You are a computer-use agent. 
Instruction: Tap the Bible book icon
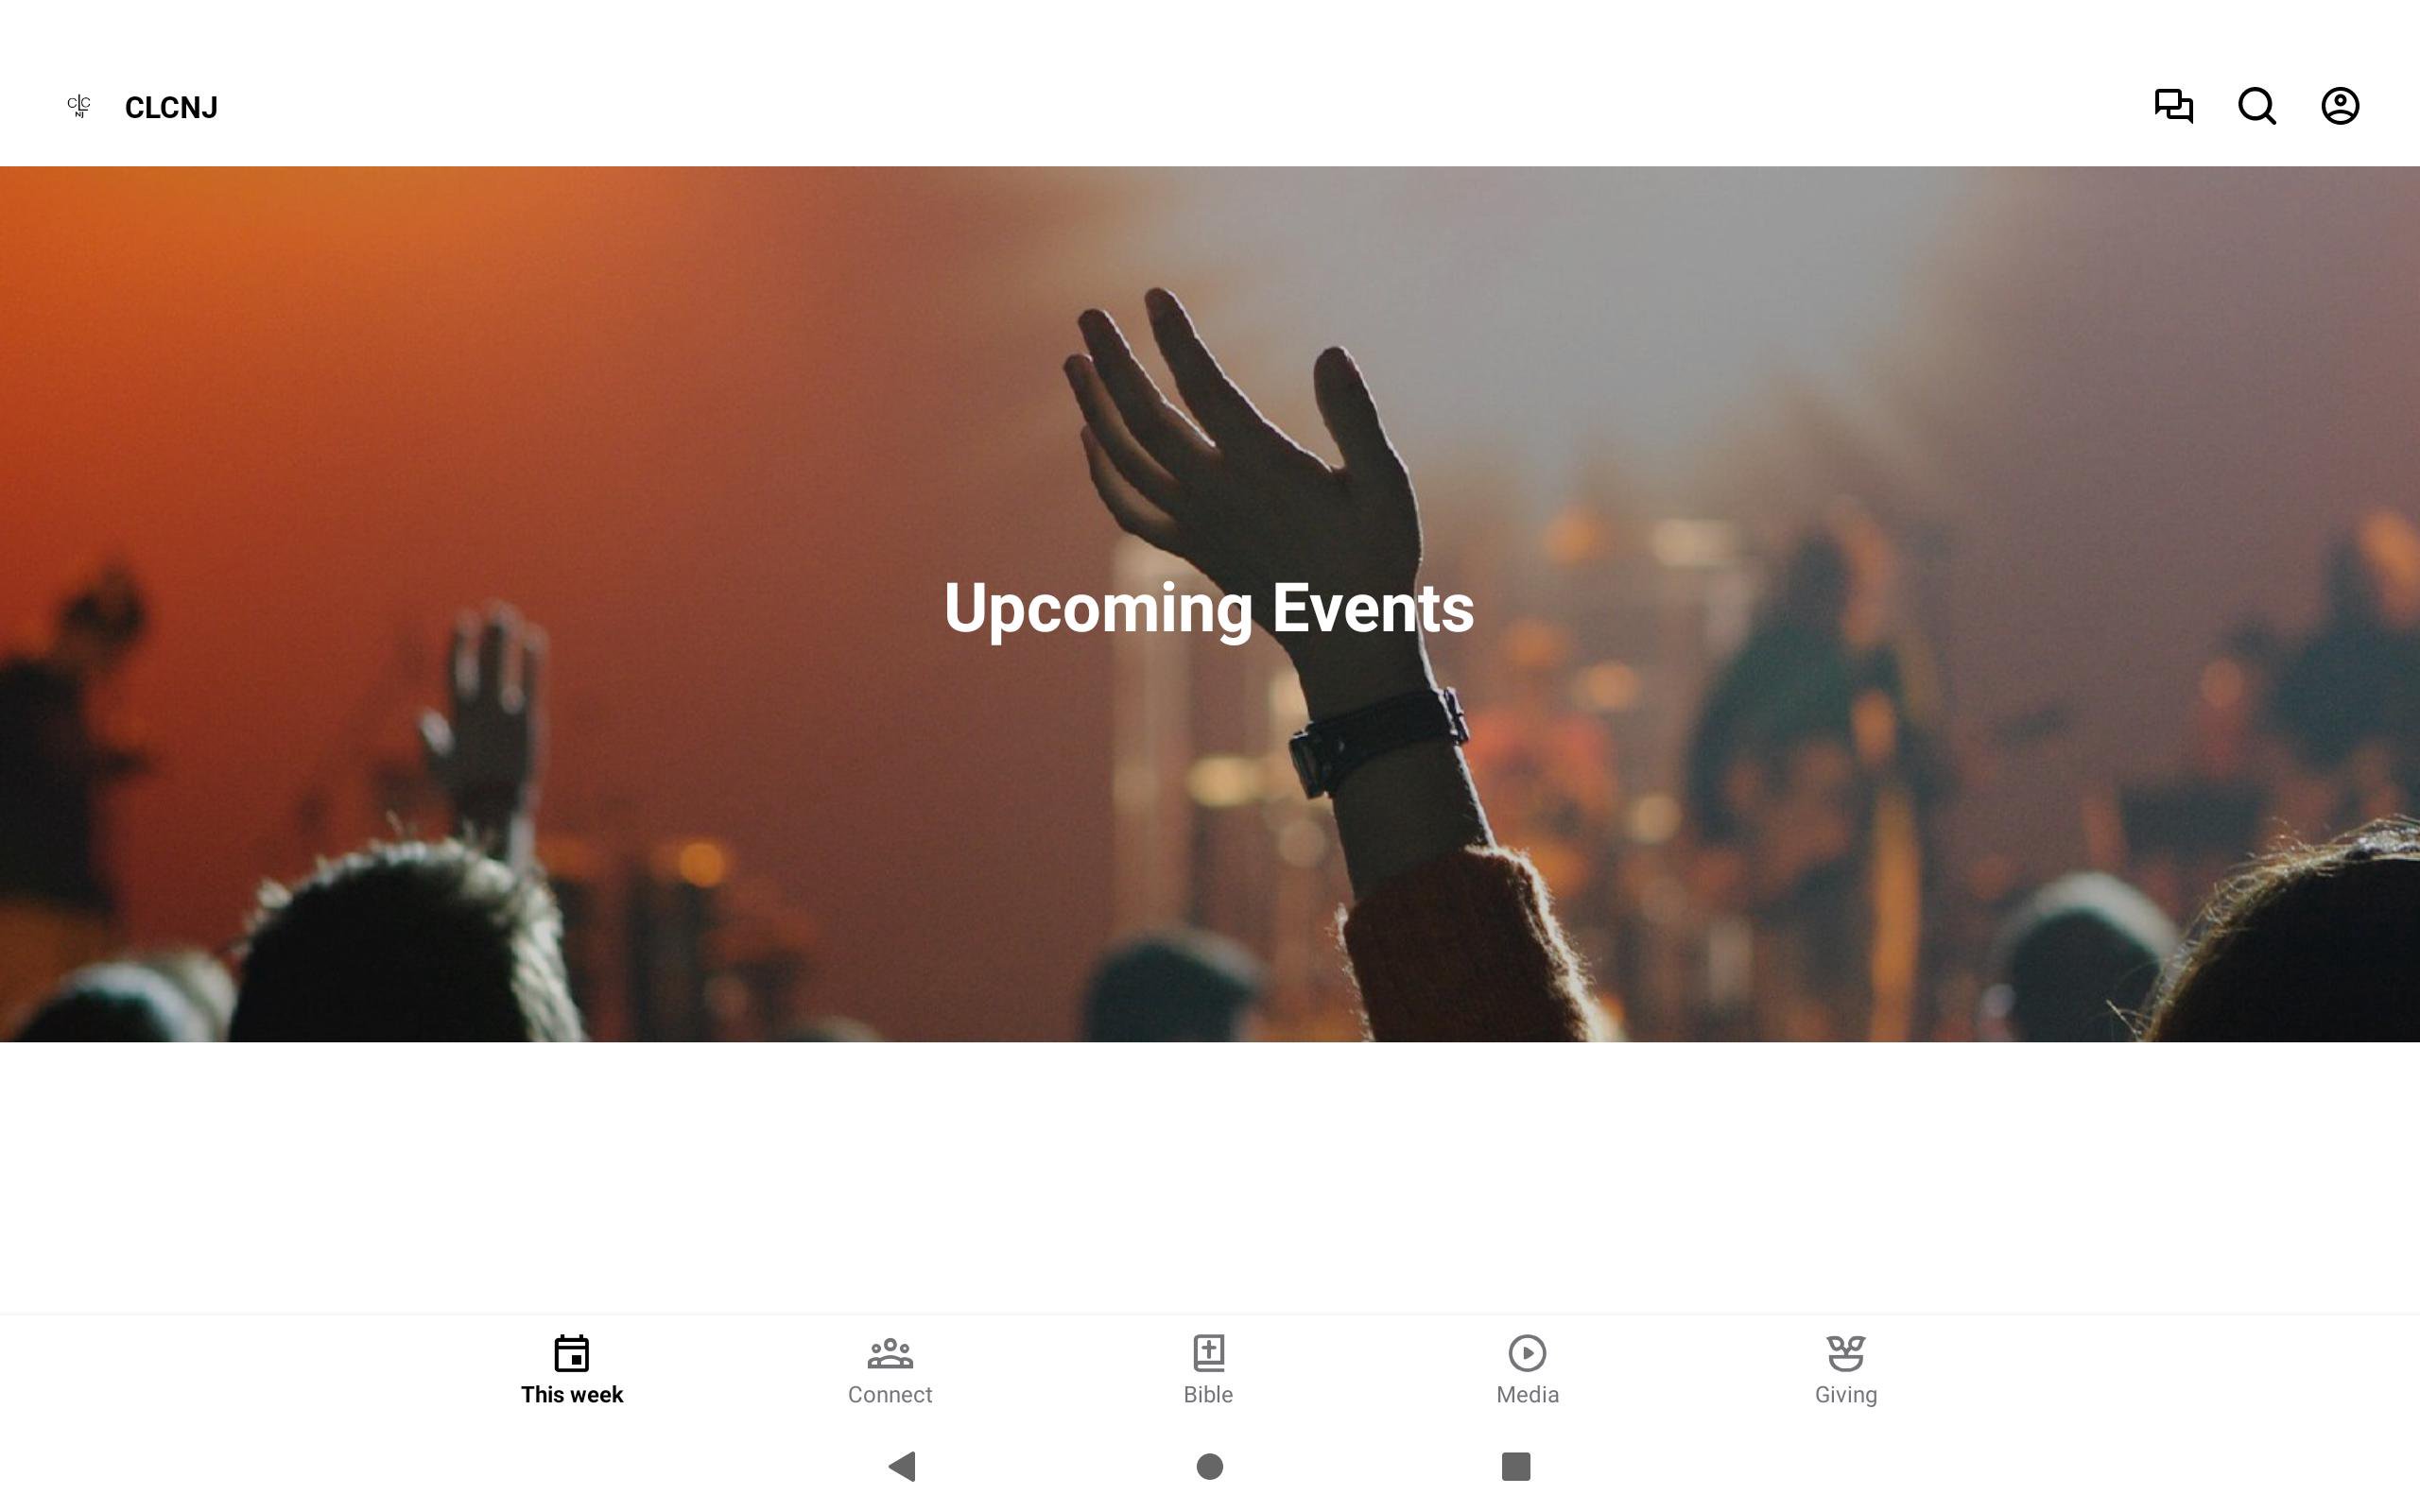point(1208,1353)
